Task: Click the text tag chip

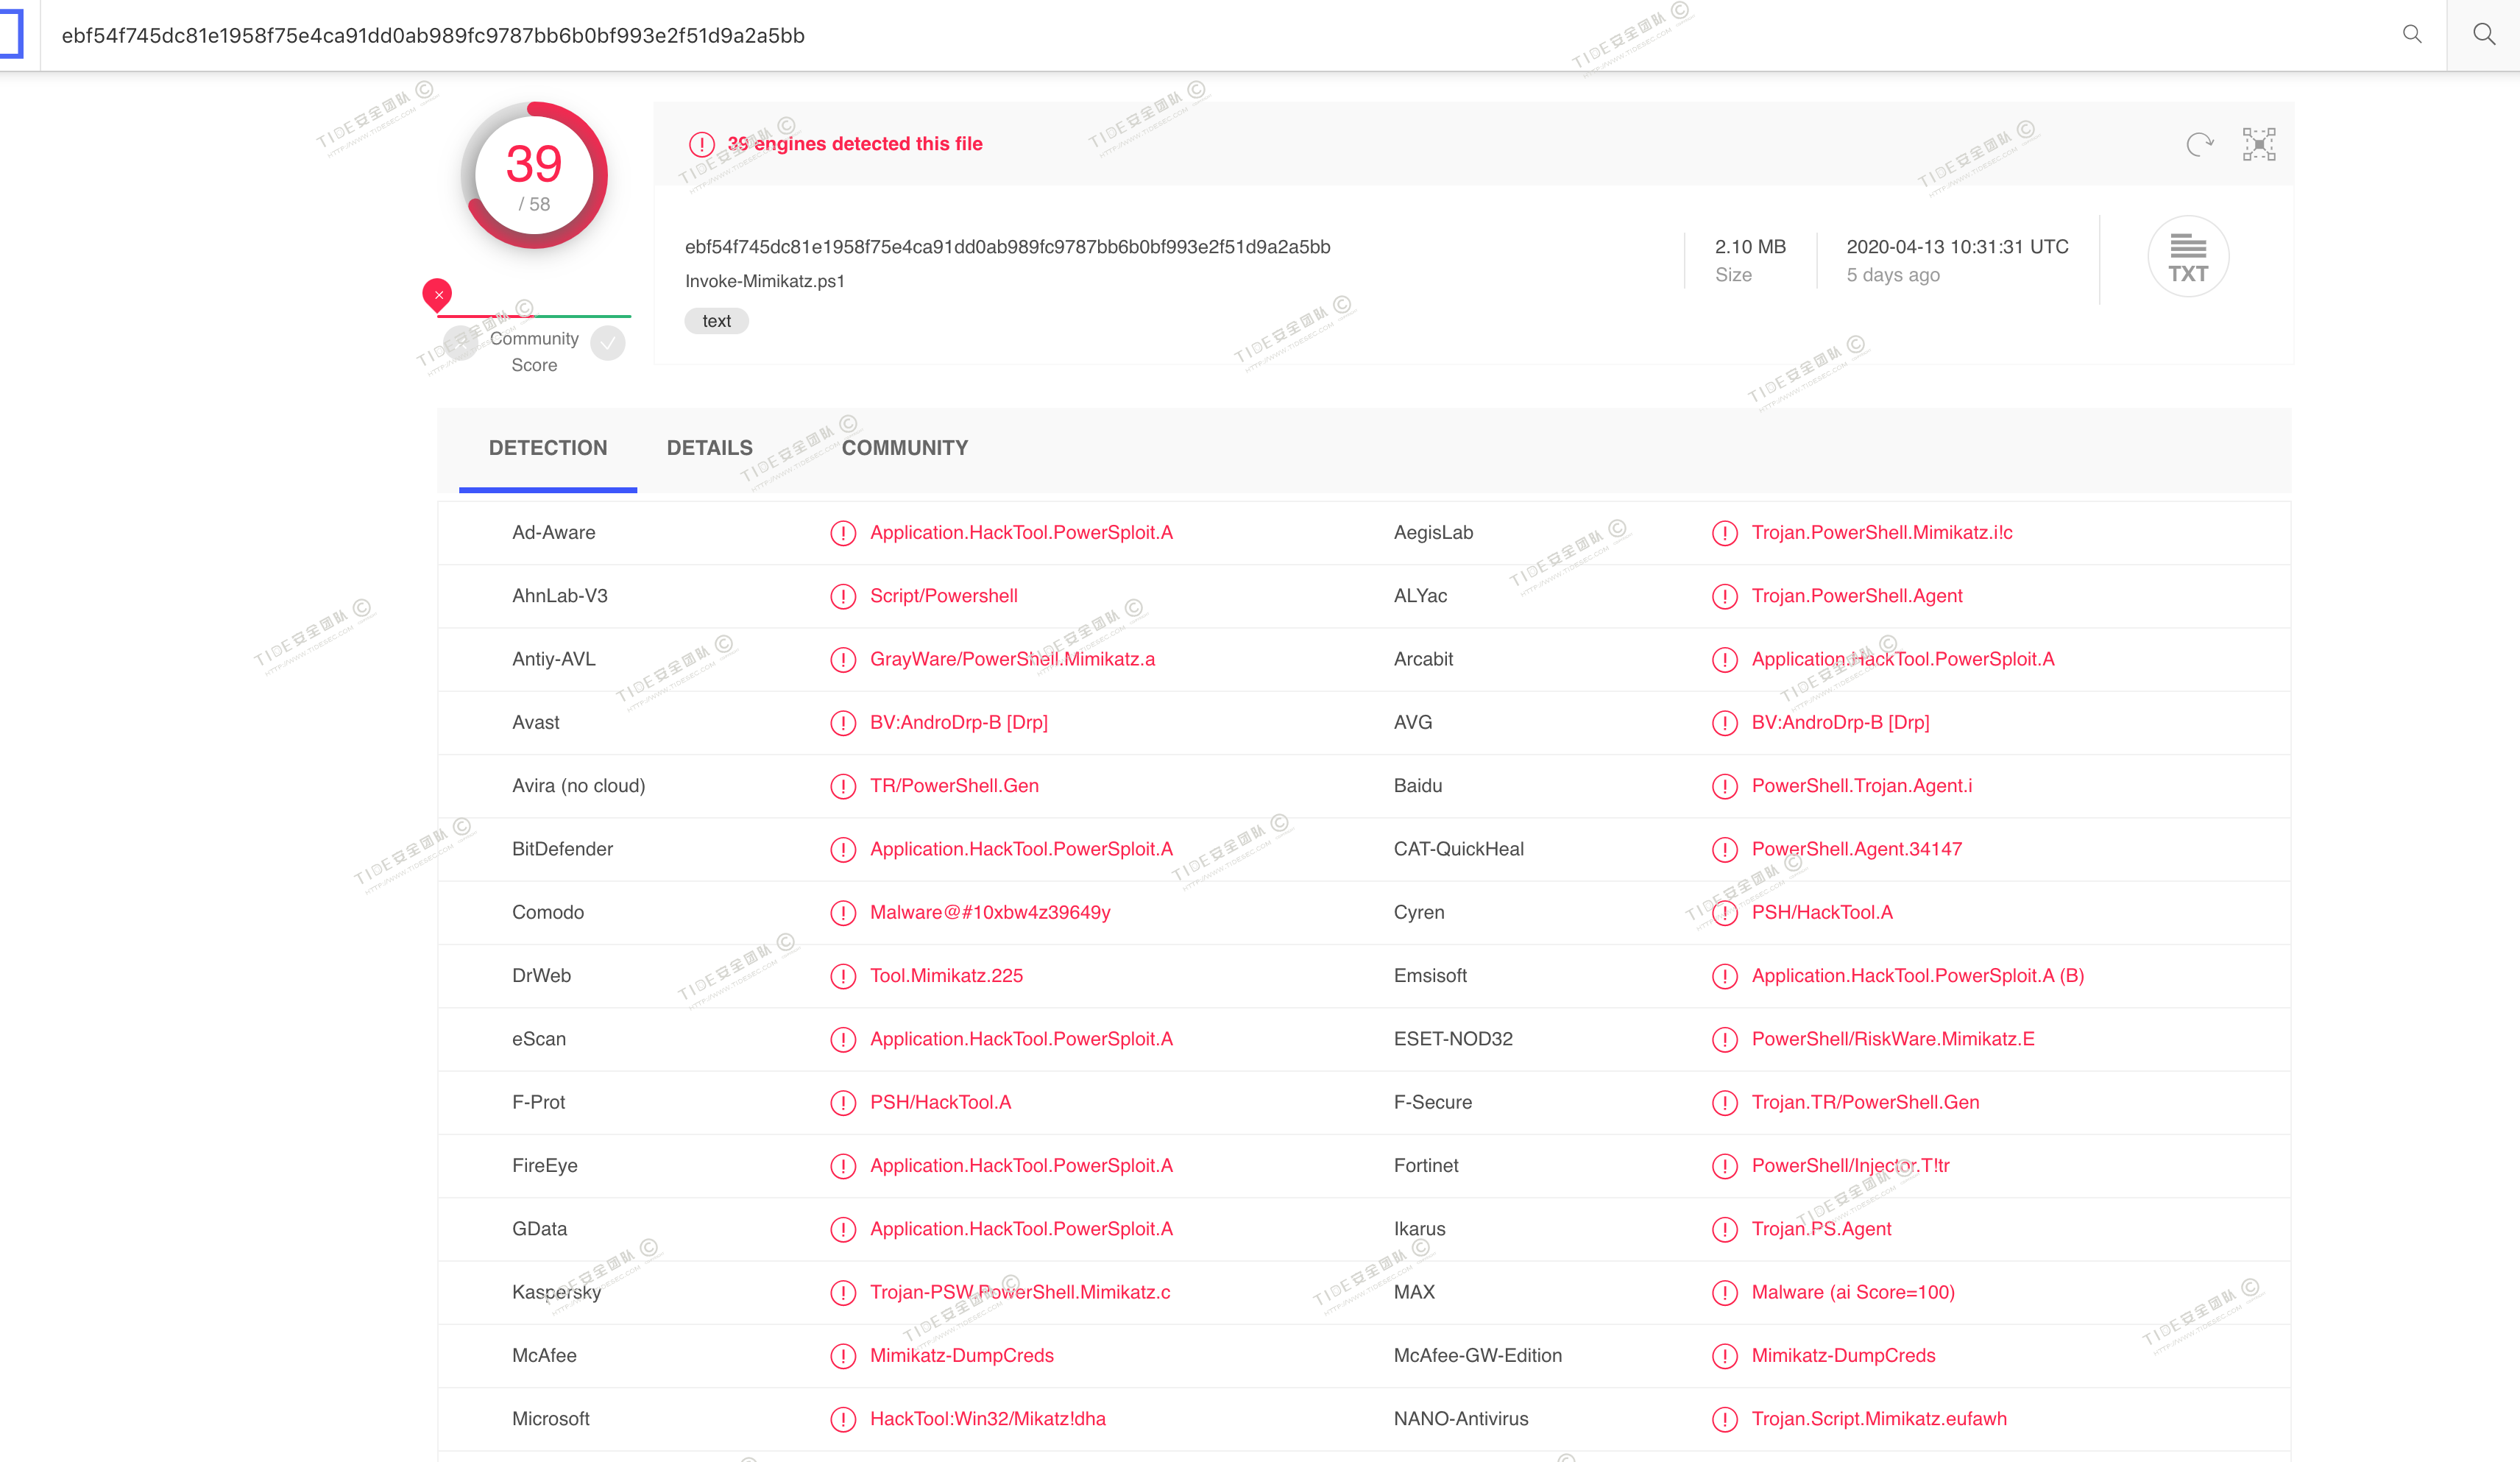Action: [716, 321]
